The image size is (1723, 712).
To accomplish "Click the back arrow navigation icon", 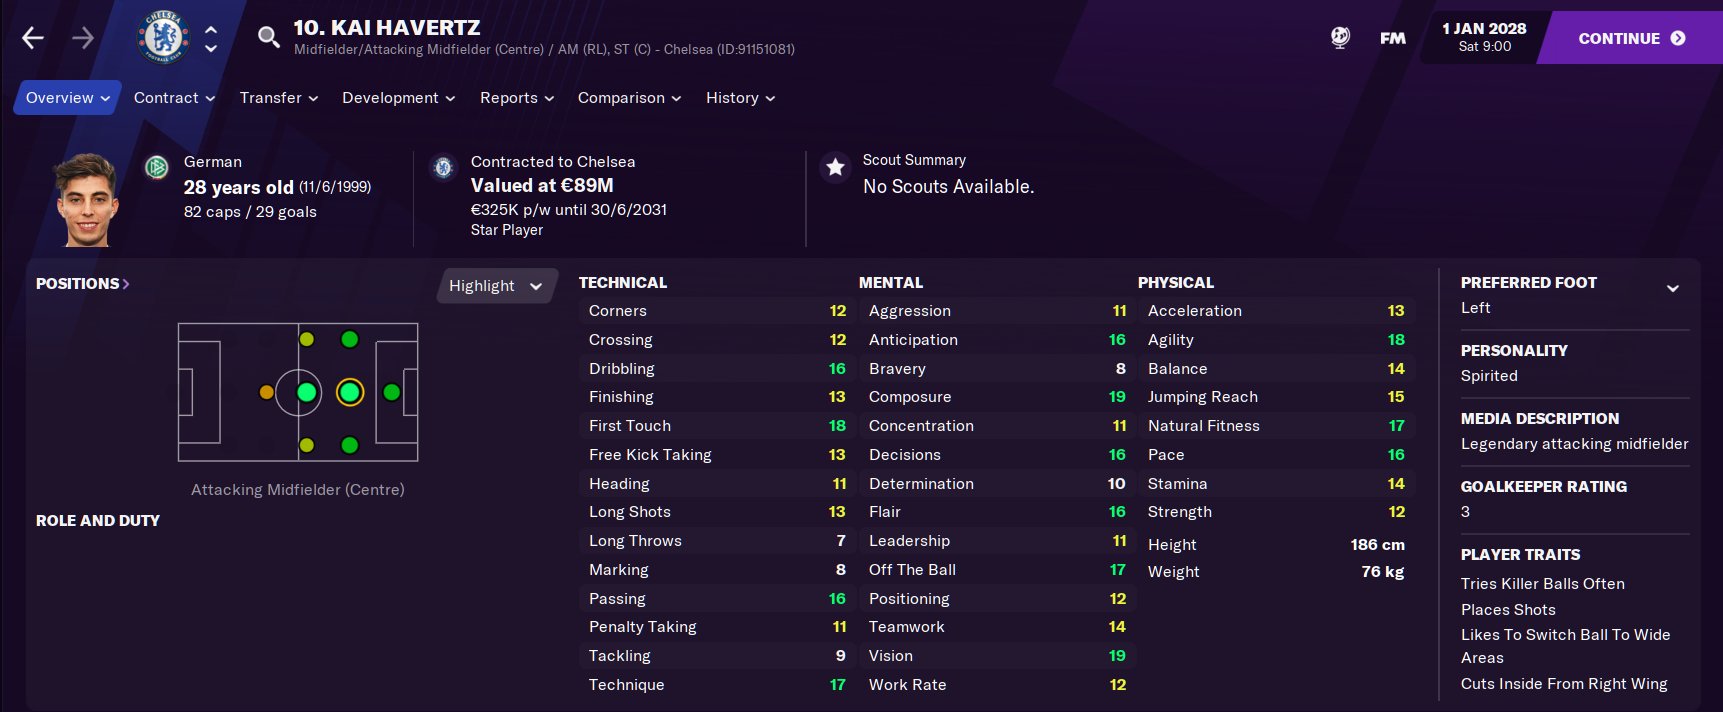I will pyautogui.click(x=33, y=38).
